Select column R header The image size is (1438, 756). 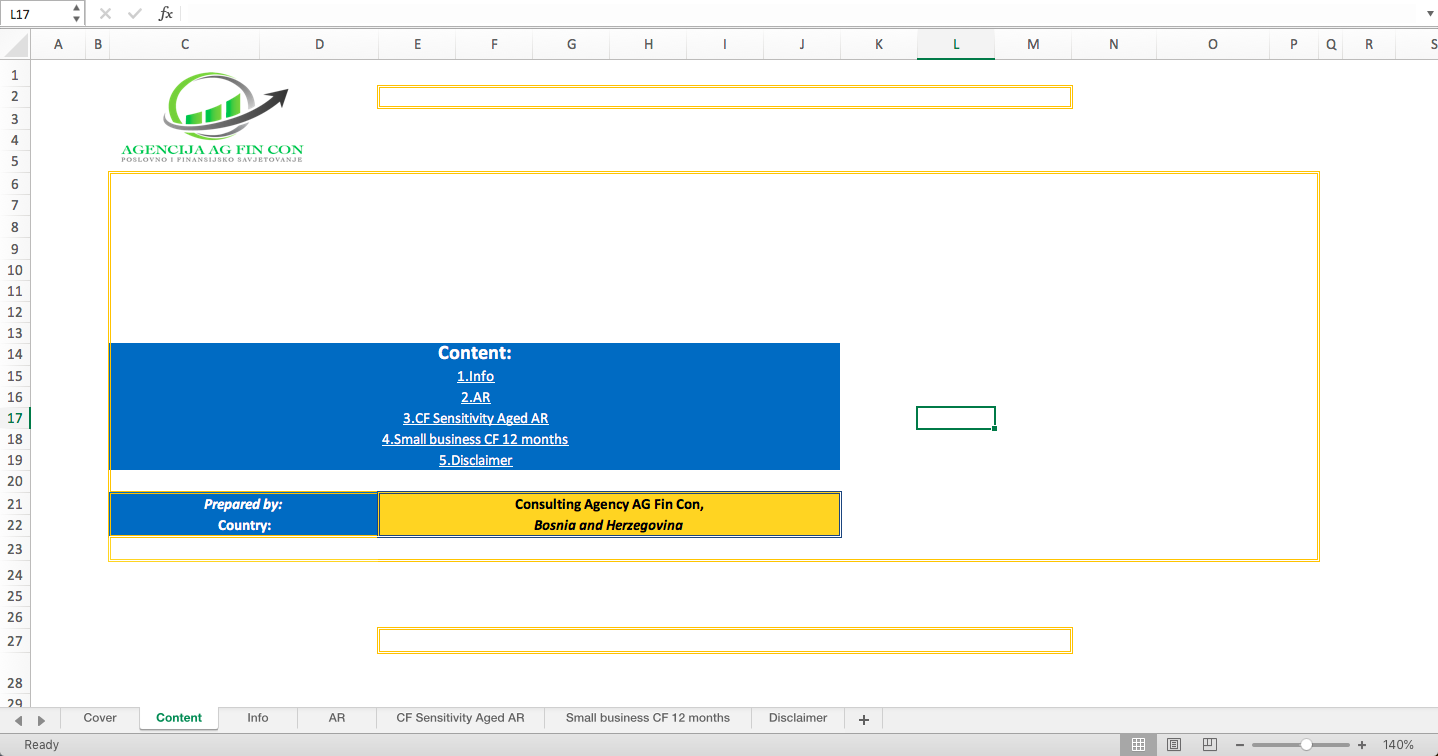(x=1369, y=44)
